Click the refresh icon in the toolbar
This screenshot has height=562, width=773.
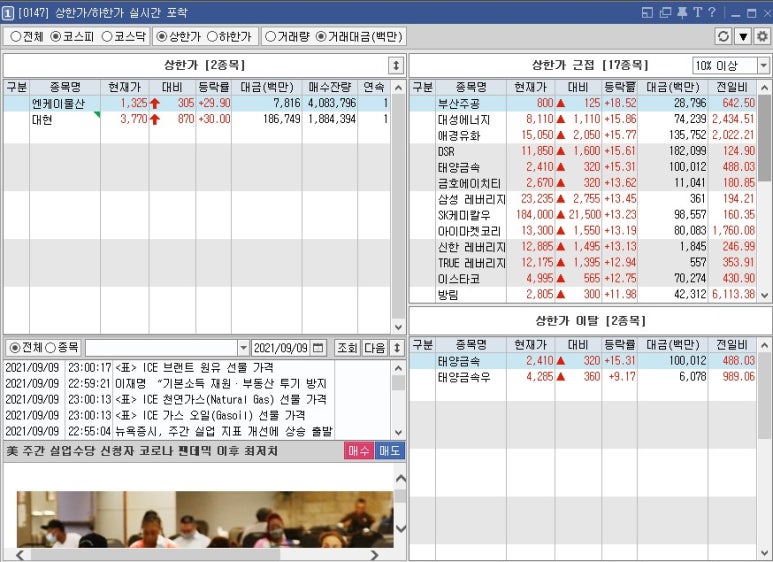coord(724,36)
